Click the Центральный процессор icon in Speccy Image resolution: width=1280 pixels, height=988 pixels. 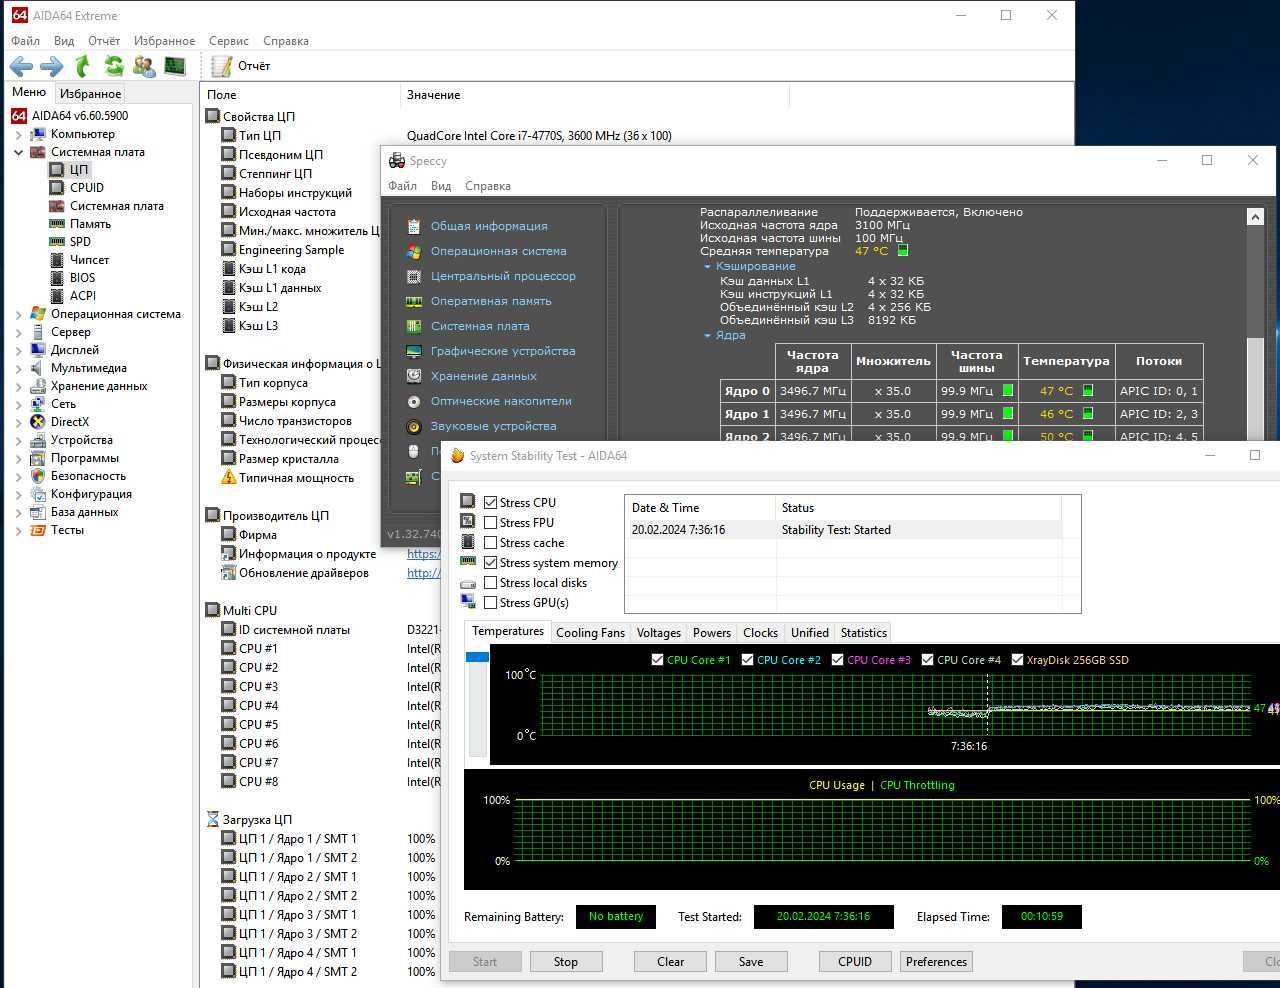pyautogui.click(x=414, y=276)
